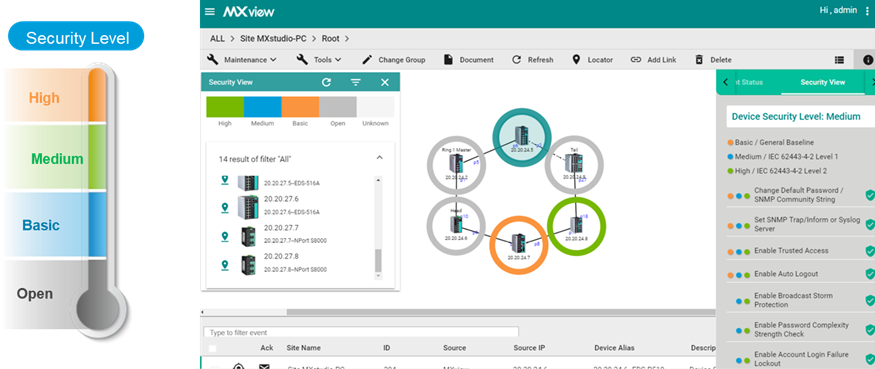
Task: Sort events by the Device Alias column
Action: pyautogui.click(x=614, y=348)
